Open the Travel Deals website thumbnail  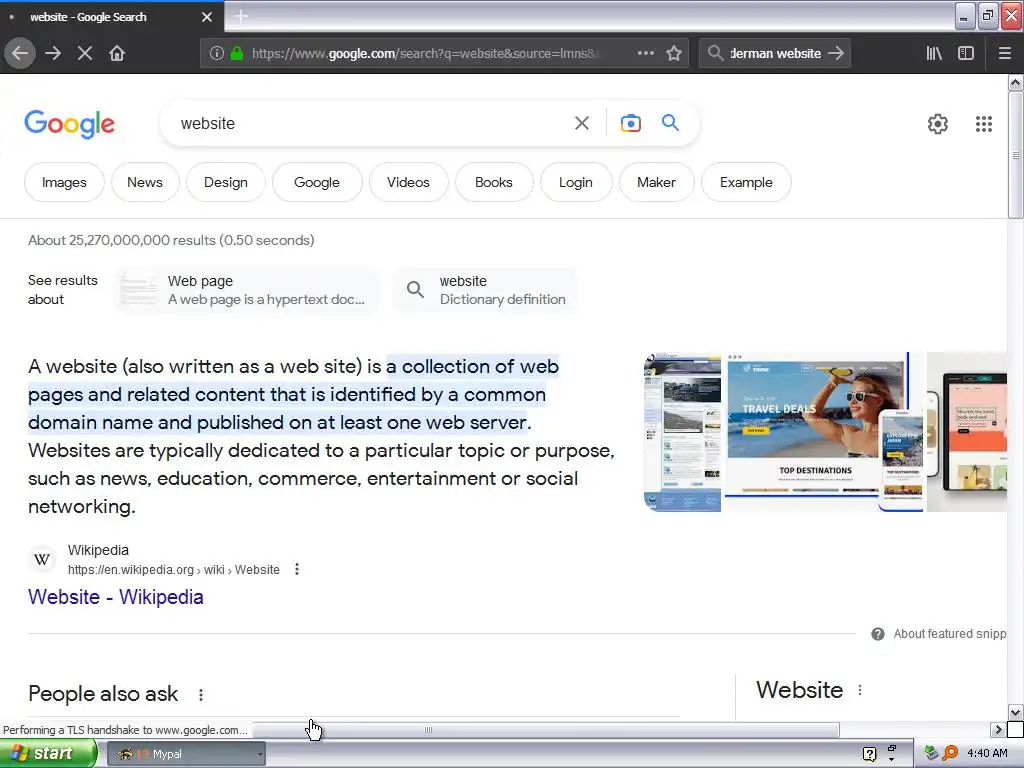click(824, 432)
